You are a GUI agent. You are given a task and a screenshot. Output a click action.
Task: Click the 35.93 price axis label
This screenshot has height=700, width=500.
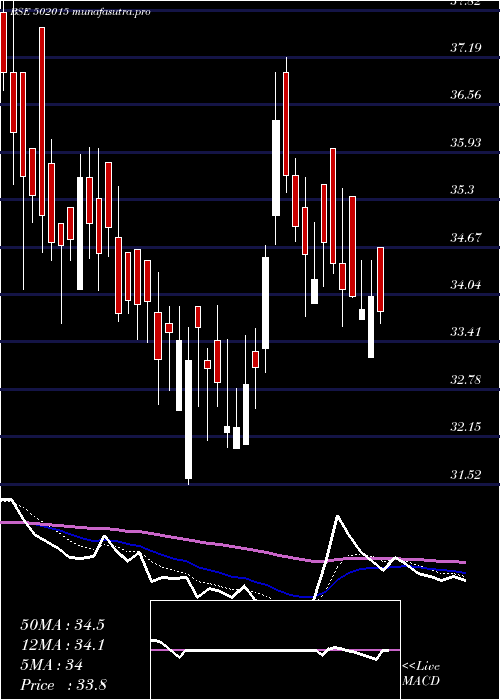point(466,142)
